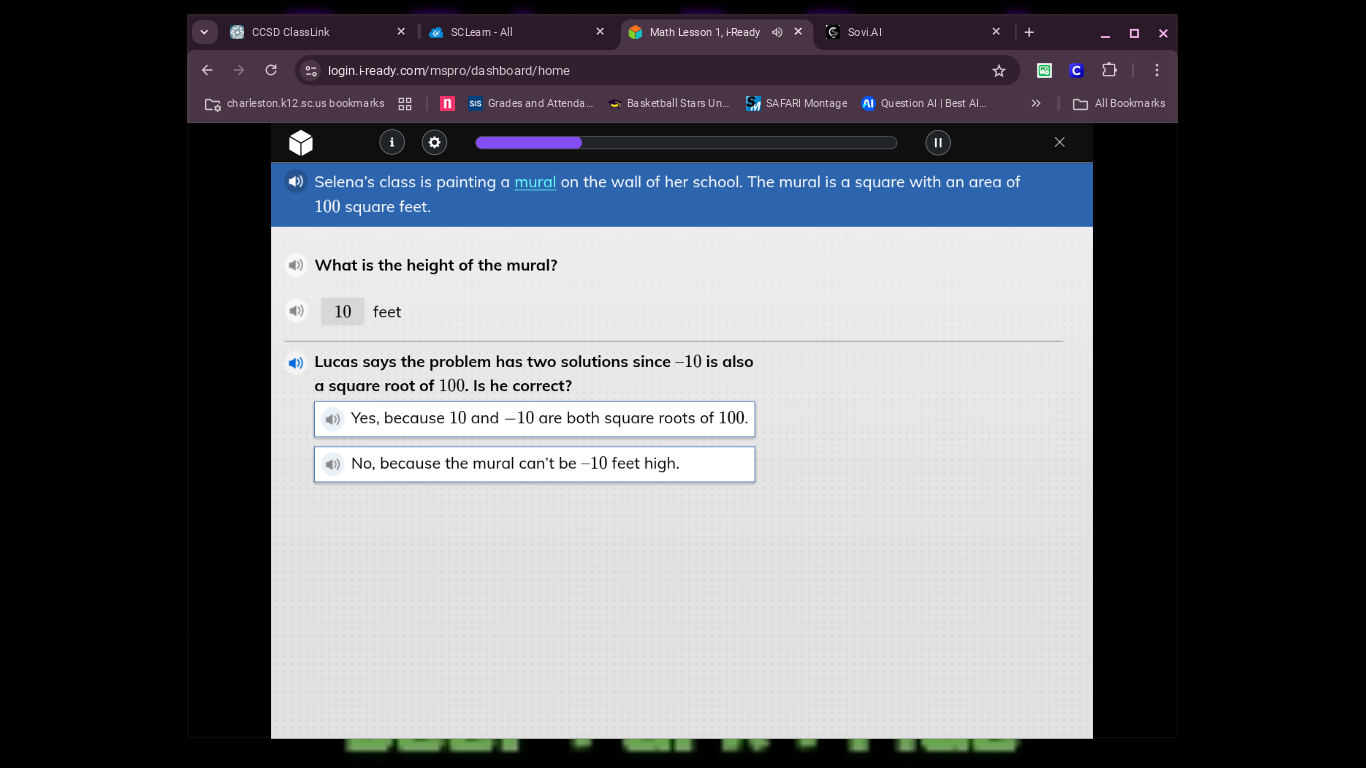Open the "mural" vocabulary link
This screenshot has width=1366, height=768.
click(535, 182)
